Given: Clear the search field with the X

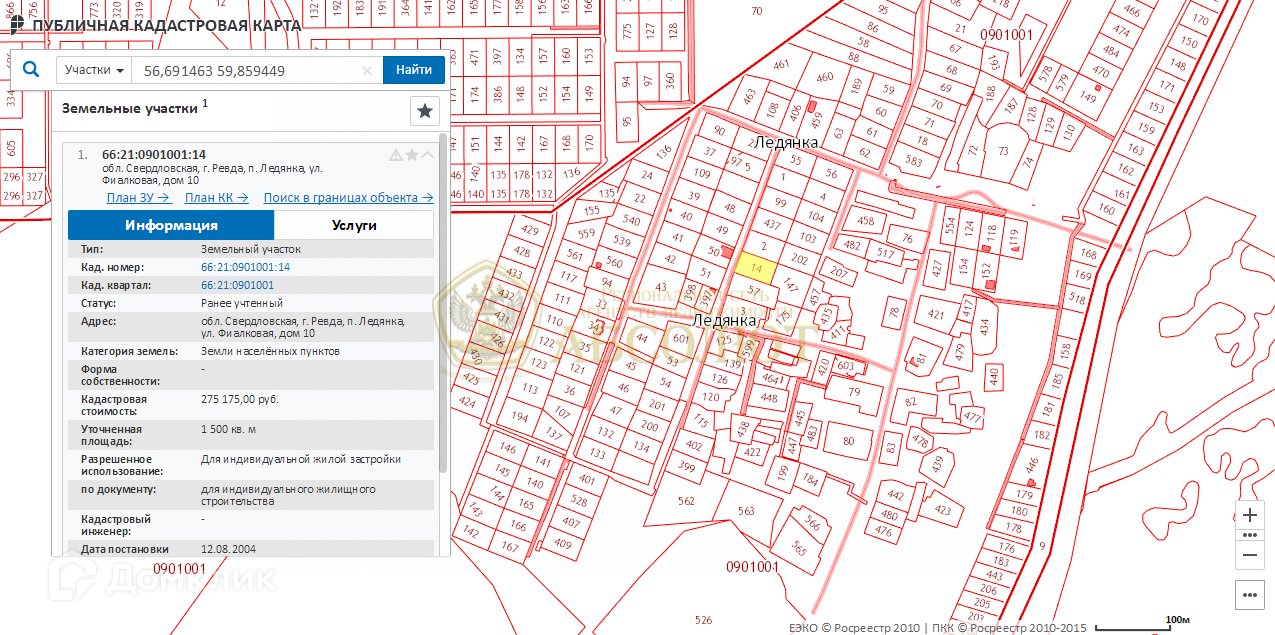Looking at the screenshot, I should 367,71.
